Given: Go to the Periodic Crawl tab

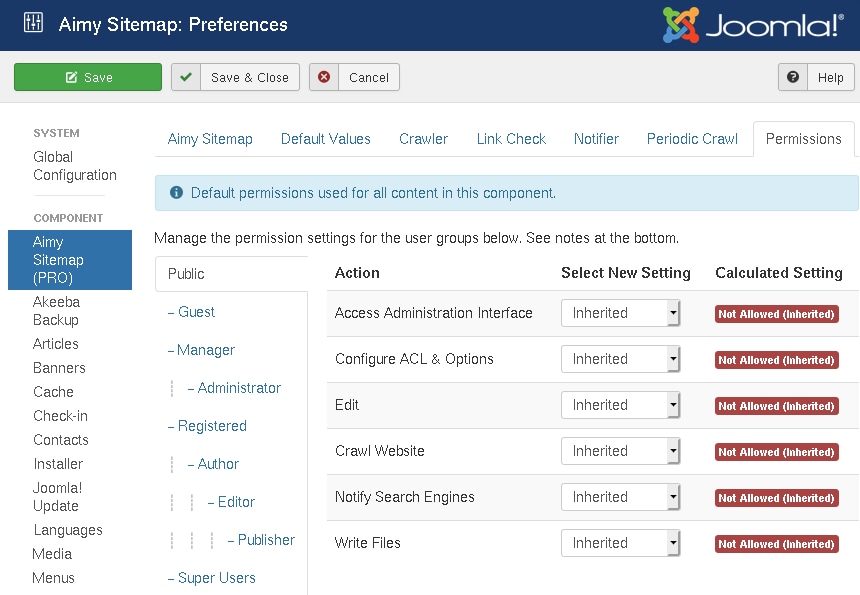Looking at the screenshot, I should click(692, 139).
